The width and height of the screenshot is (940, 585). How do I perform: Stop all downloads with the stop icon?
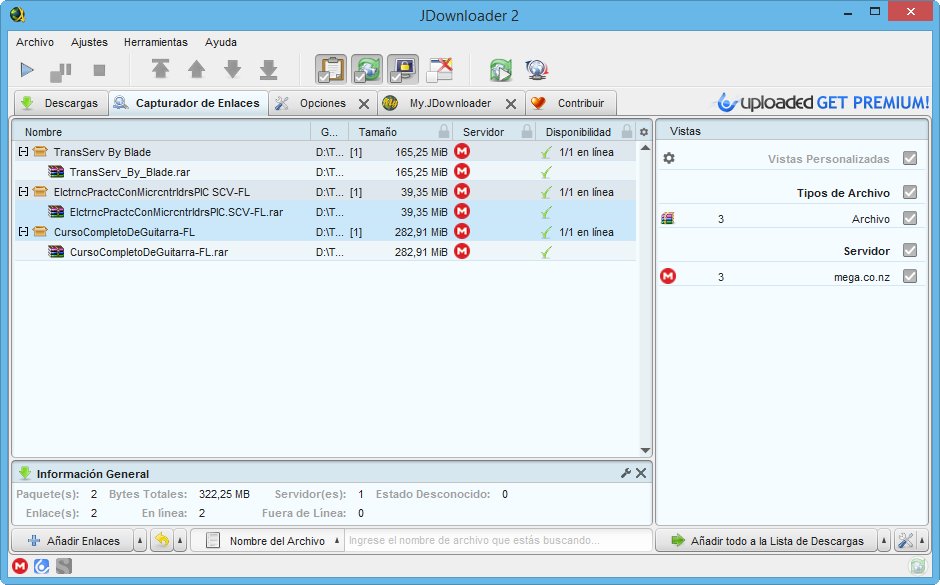coord(100,70)
